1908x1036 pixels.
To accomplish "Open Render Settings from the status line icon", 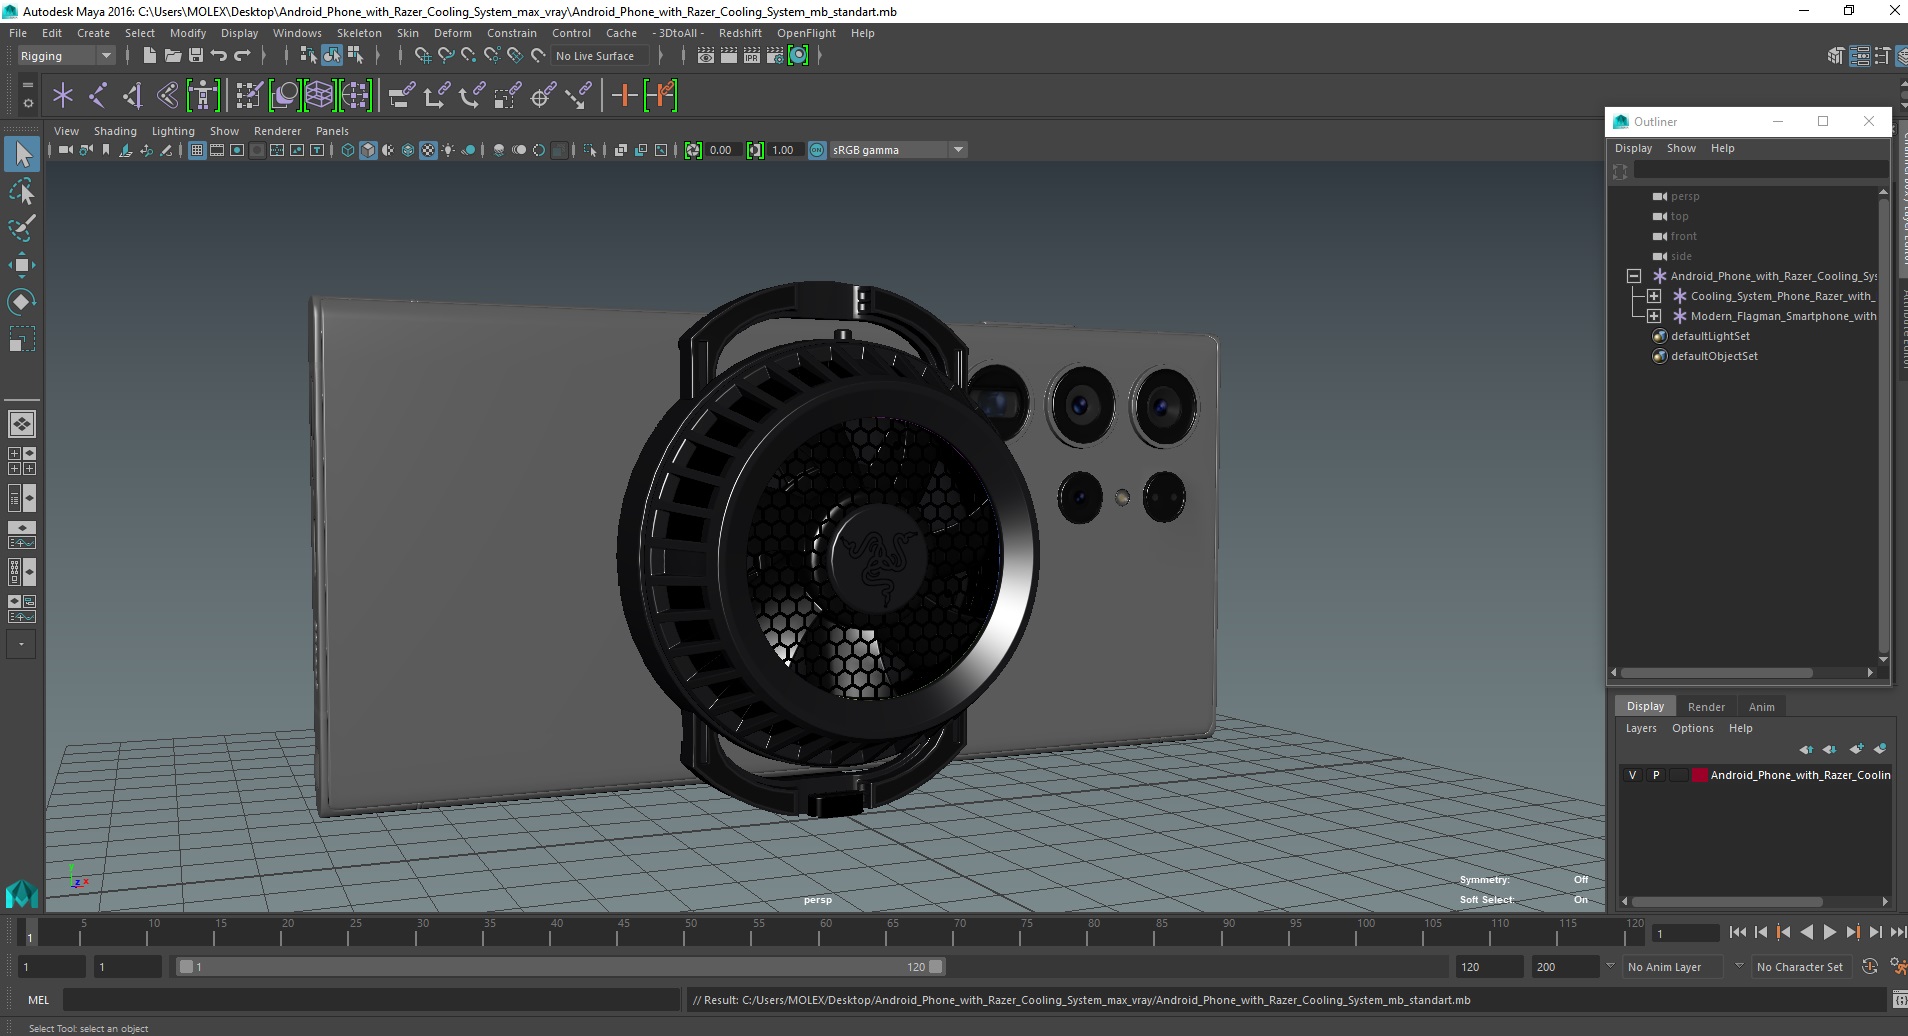I will (775, 56).
